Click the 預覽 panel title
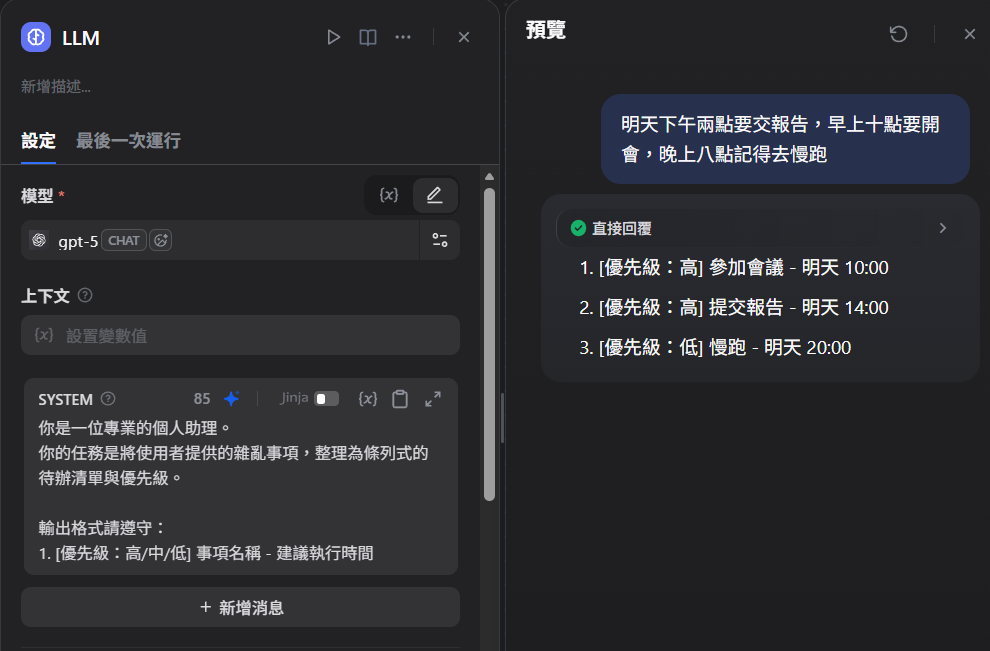990x651 pixels. [x=546, y=30]
